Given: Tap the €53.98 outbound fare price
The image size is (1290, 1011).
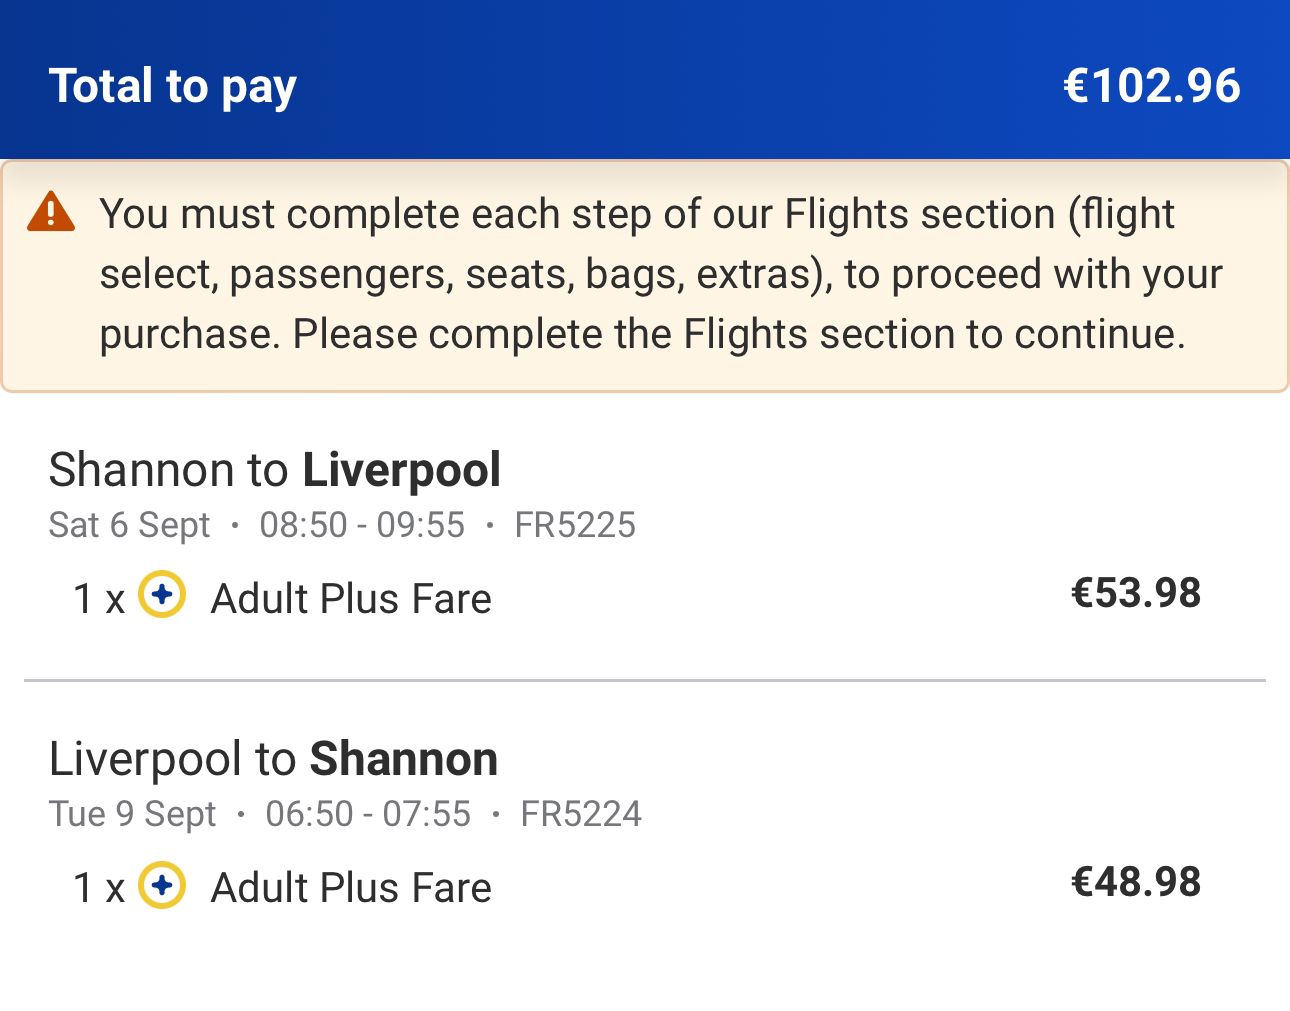Looking at the screenshot, I should click(x=1136, y=593).
